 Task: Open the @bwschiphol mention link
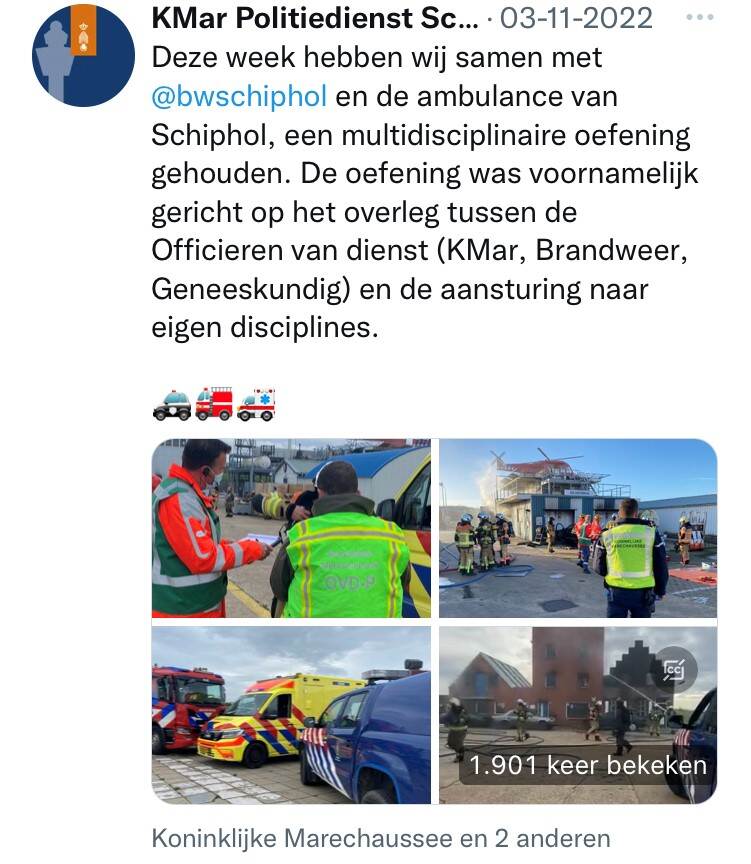point(239,96)
